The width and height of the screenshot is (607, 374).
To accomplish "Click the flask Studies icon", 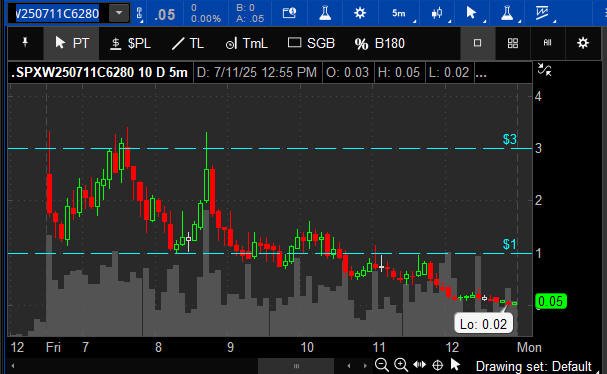I will pyautogui.click(x=325, y=13).
